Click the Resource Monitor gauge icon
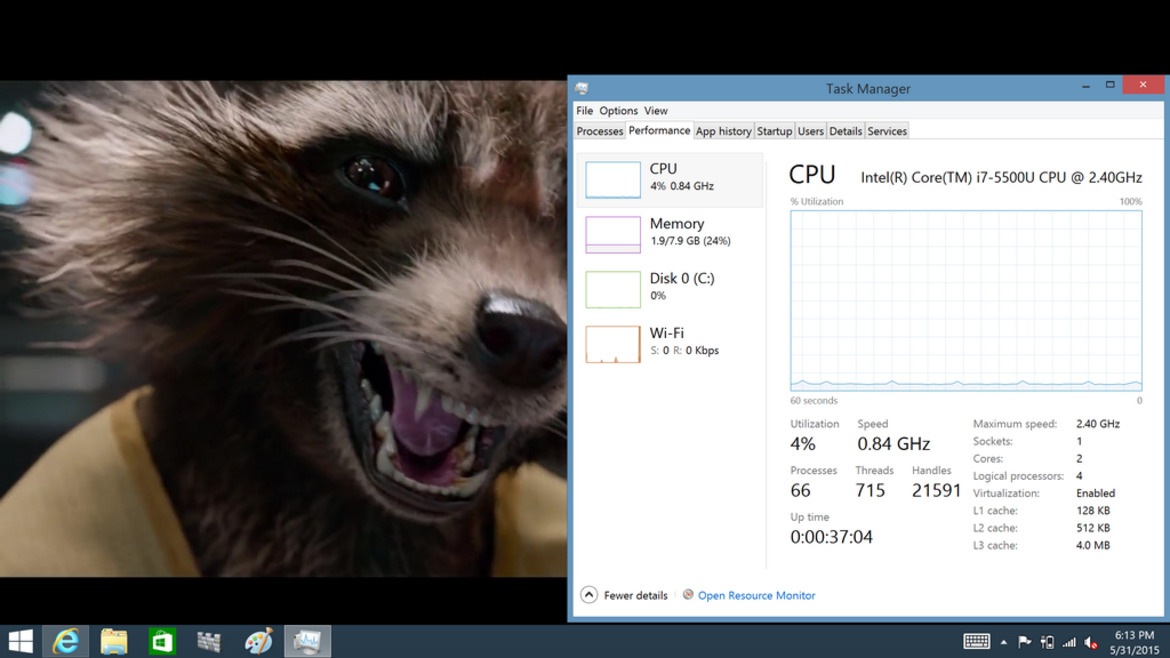Viewport: 1170px width, 658px height. click(x=688, y=595)
